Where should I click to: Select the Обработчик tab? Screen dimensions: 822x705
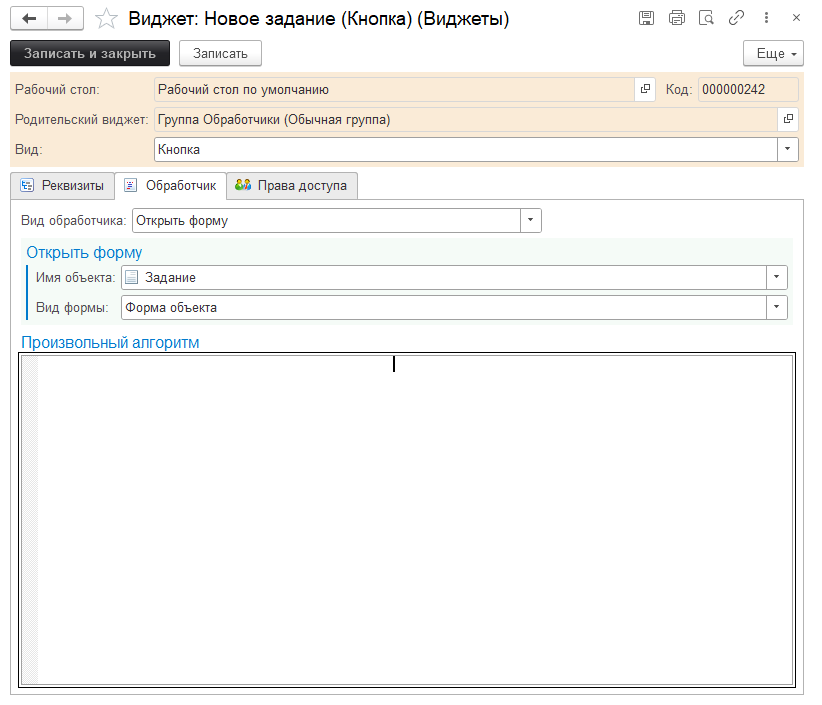170,186
